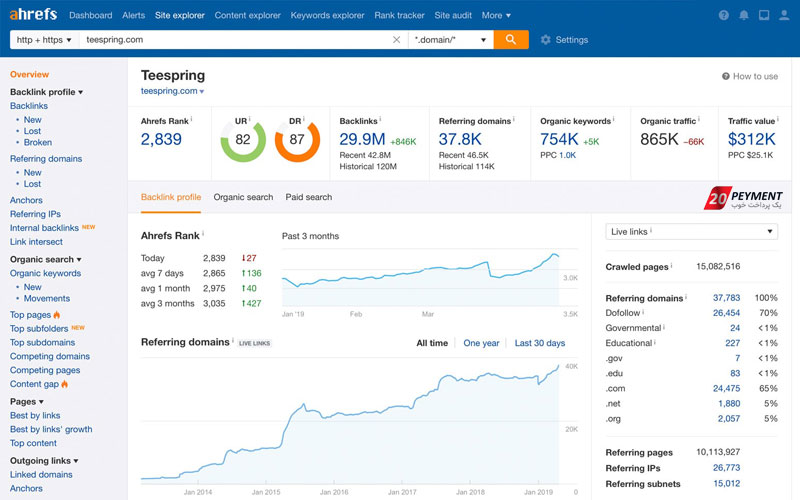Open the Anchors link under Backlink profile
The image size is (800, 500).
pyautogui.click(x=26, y=200)
